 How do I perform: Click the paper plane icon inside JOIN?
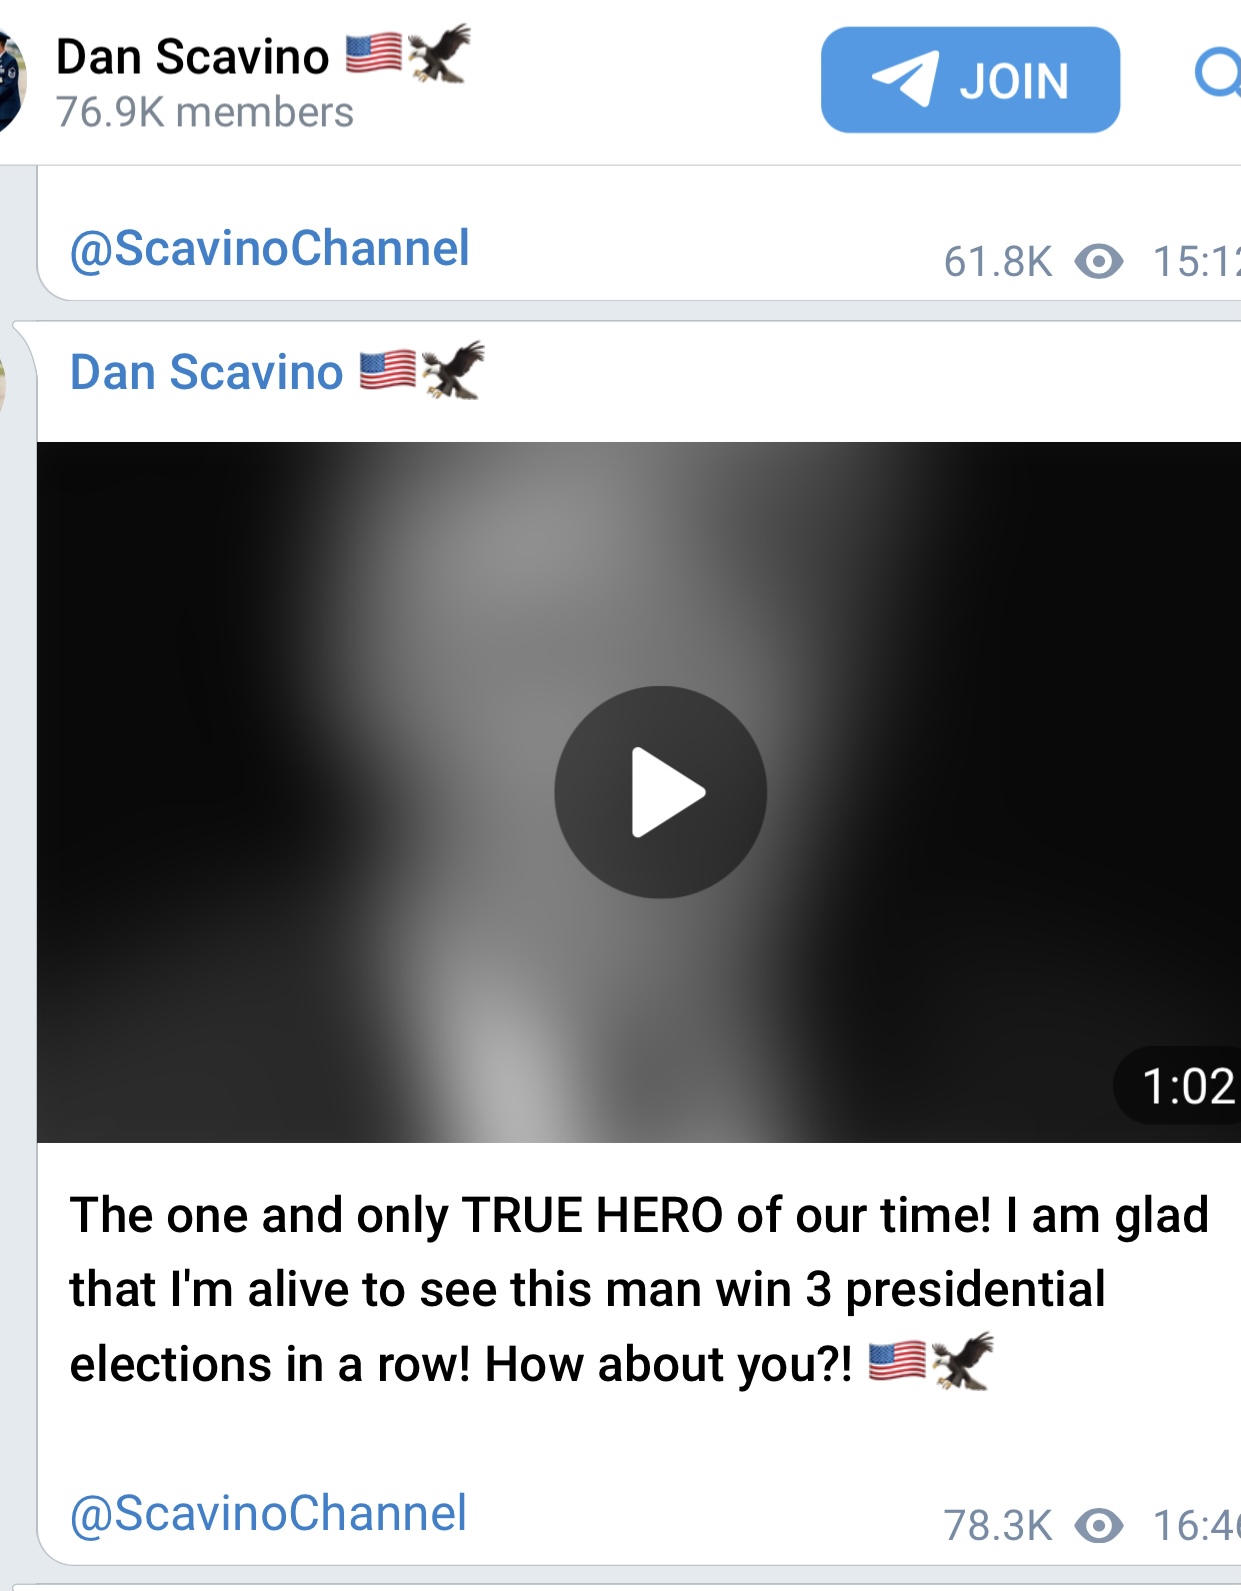point(905,78)
